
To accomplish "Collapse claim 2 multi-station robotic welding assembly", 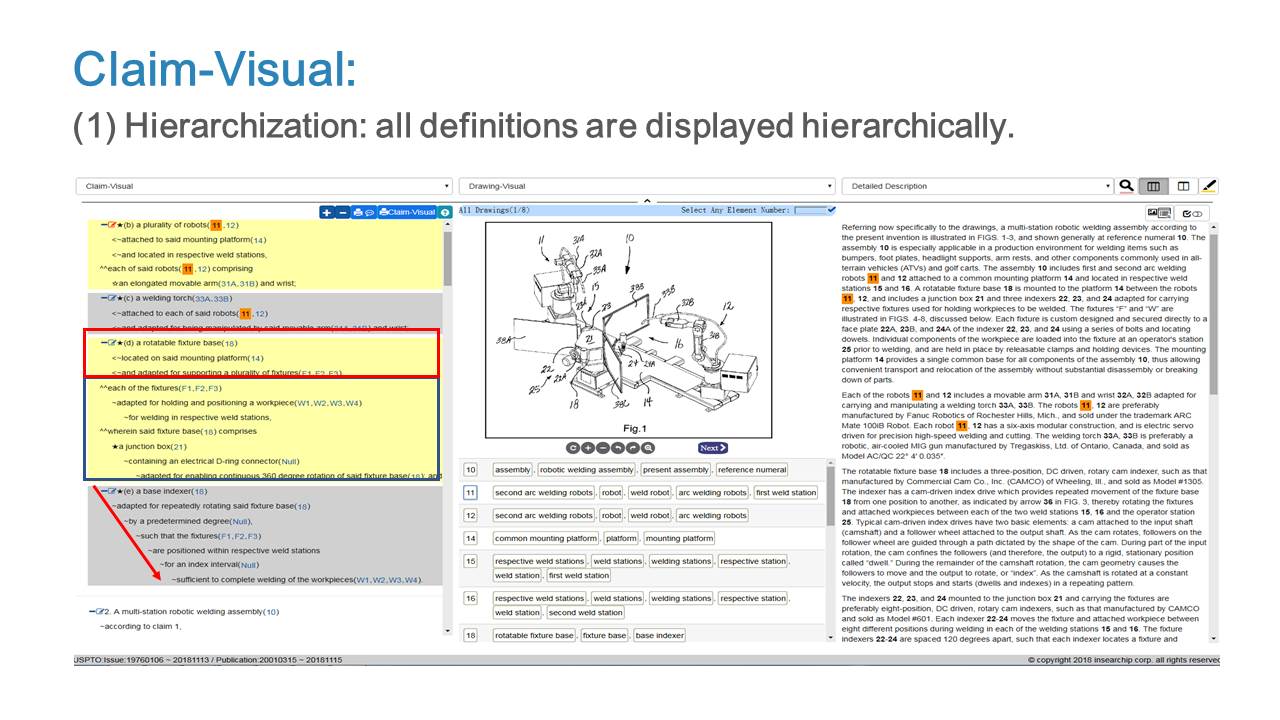I will (x=92, y=611).
